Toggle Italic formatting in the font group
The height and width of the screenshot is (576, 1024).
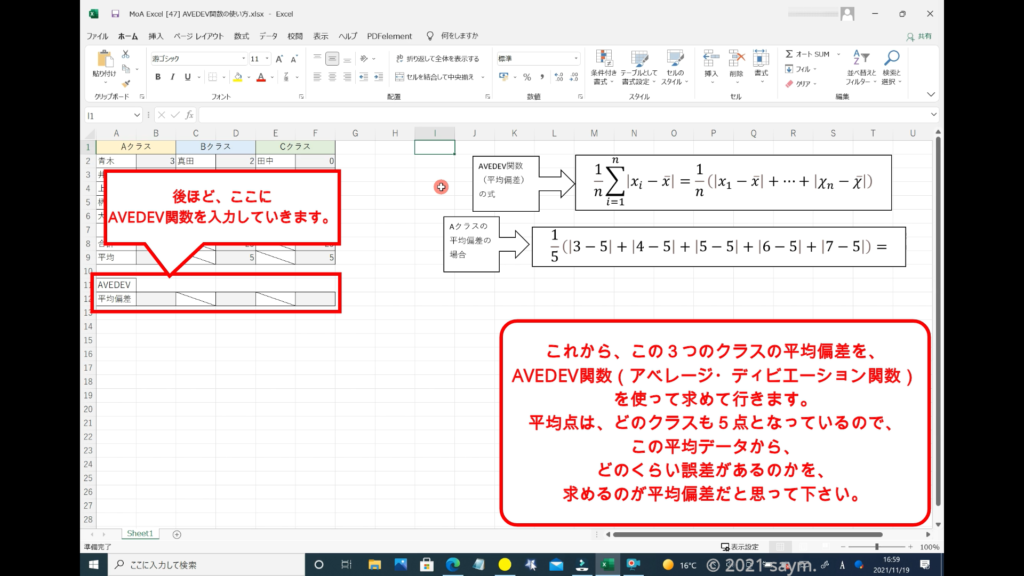[x=172, y=77]
